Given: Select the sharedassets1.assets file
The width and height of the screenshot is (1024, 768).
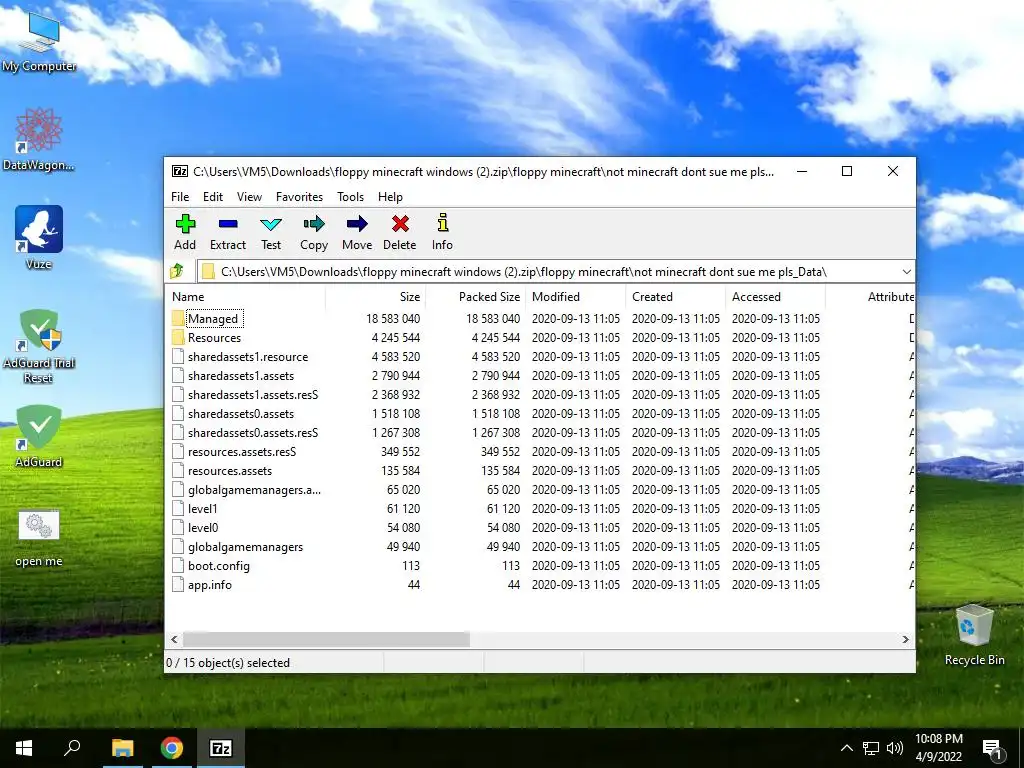Looking at the screenshot, I should (x=240, y=376).
